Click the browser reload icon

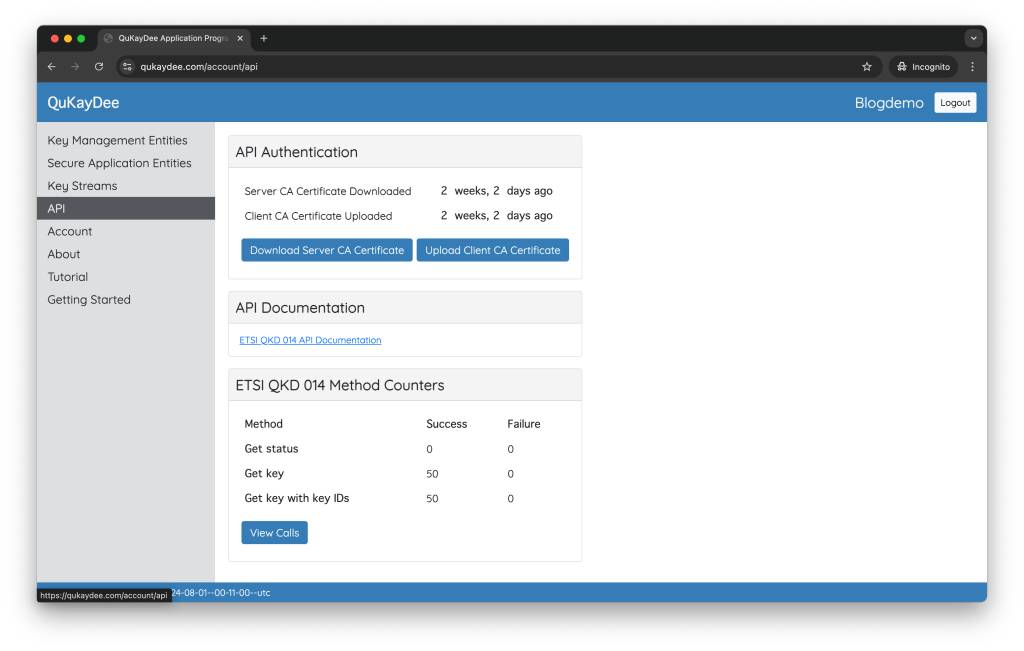click(99, 67)
